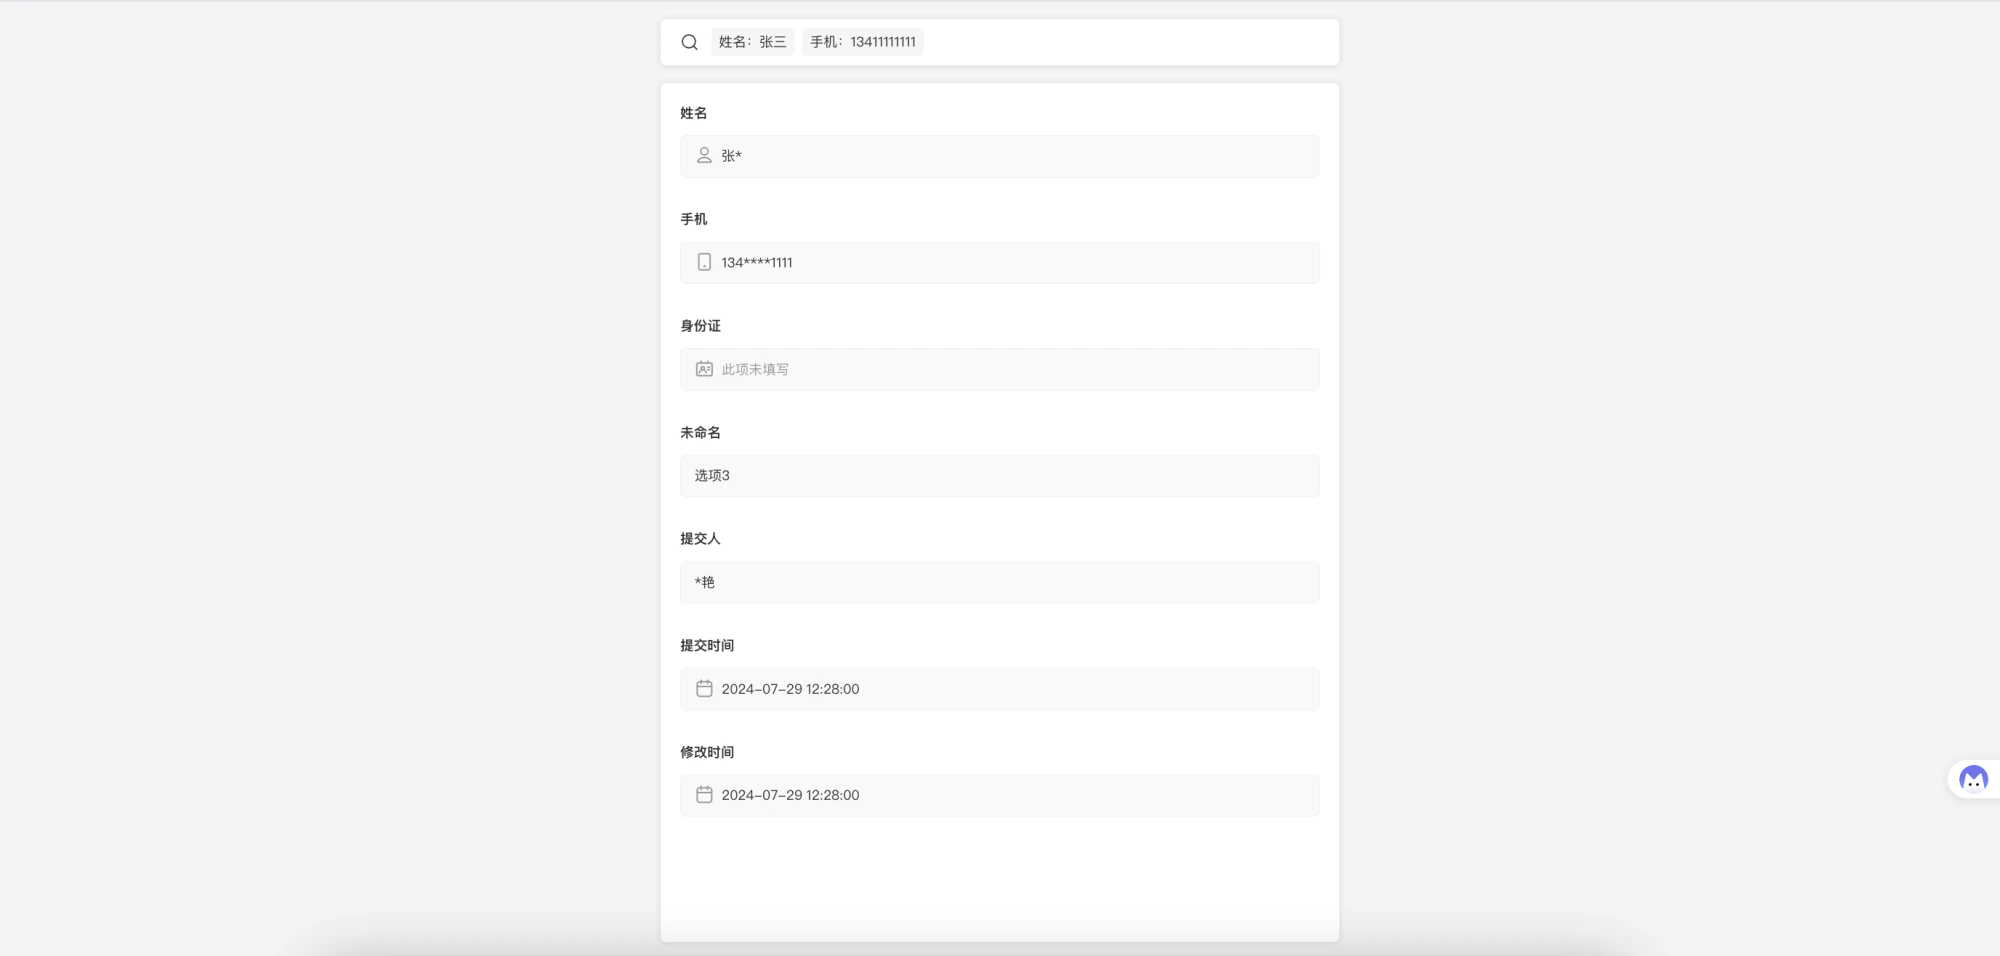
Task: Click the 提交时间 value 2024-07-29 12:28:00
Action: [x=790, y=689]
